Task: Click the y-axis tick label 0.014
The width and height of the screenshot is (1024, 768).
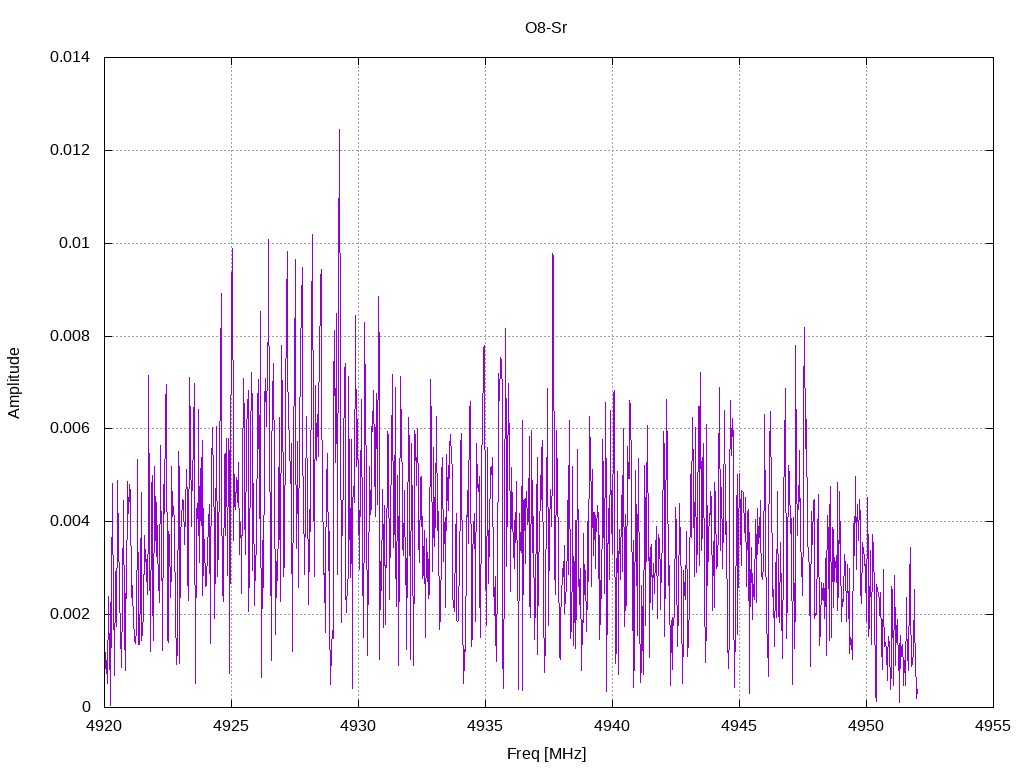Action: click(x=70, y=57)
